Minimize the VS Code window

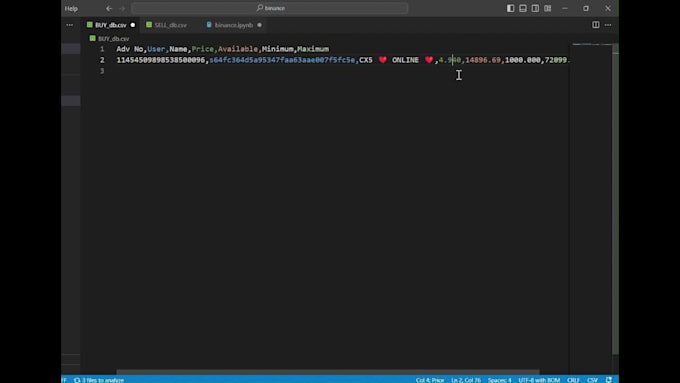[x=565, y=8]
